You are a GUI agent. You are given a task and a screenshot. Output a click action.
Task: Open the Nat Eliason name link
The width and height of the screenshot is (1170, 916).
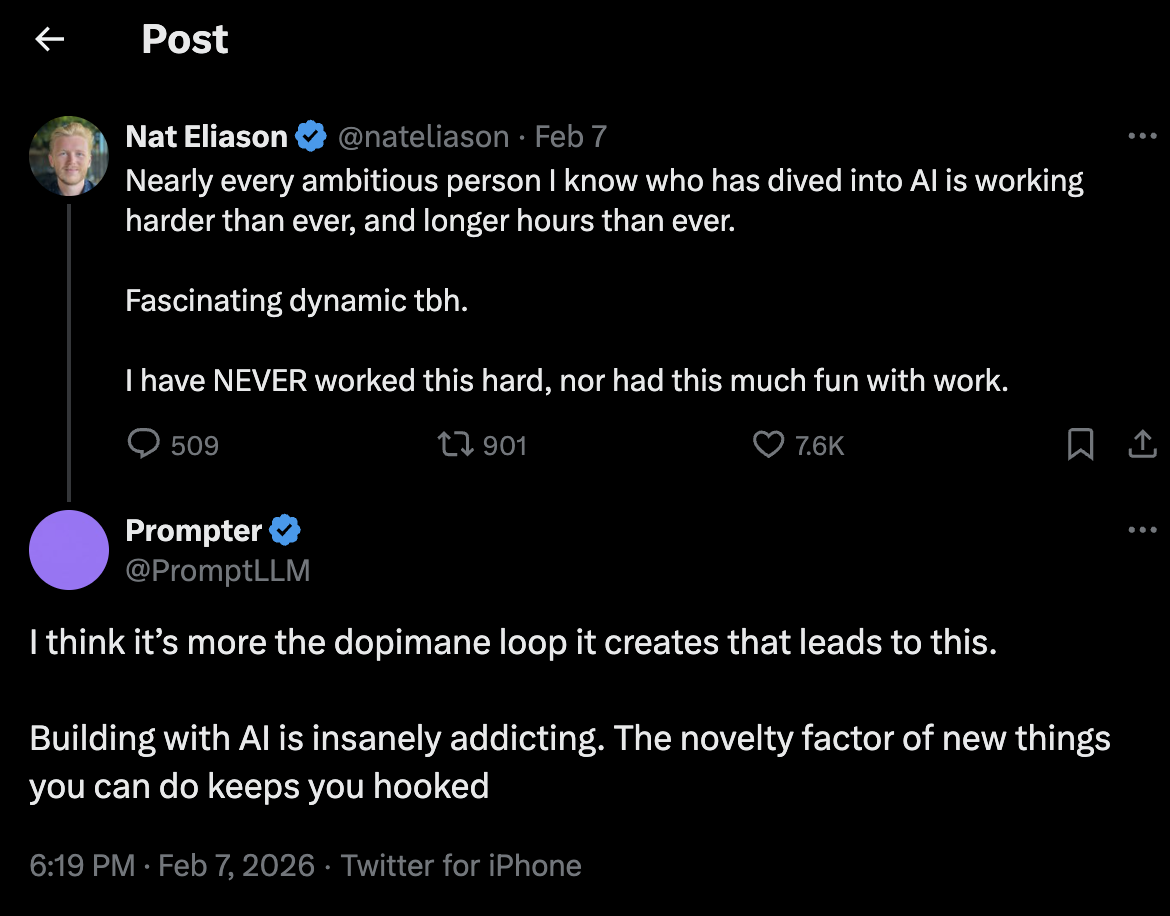point(206,136)
